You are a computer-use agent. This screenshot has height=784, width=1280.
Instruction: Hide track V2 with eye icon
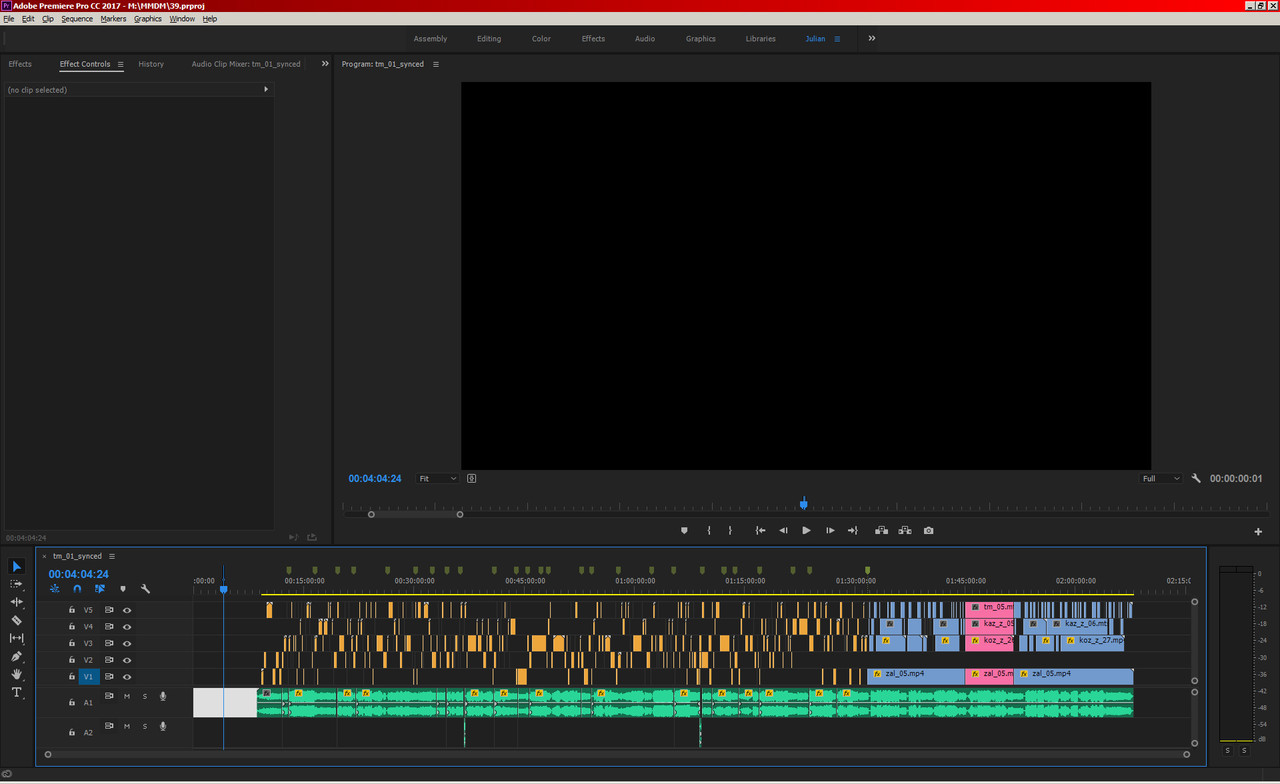pos(127,660)
